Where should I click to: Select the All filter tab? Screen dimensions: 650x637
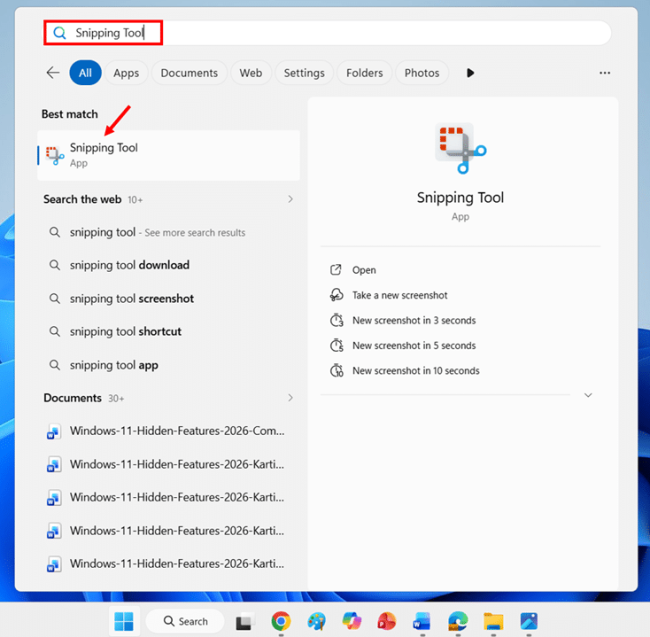click(85, 73)
